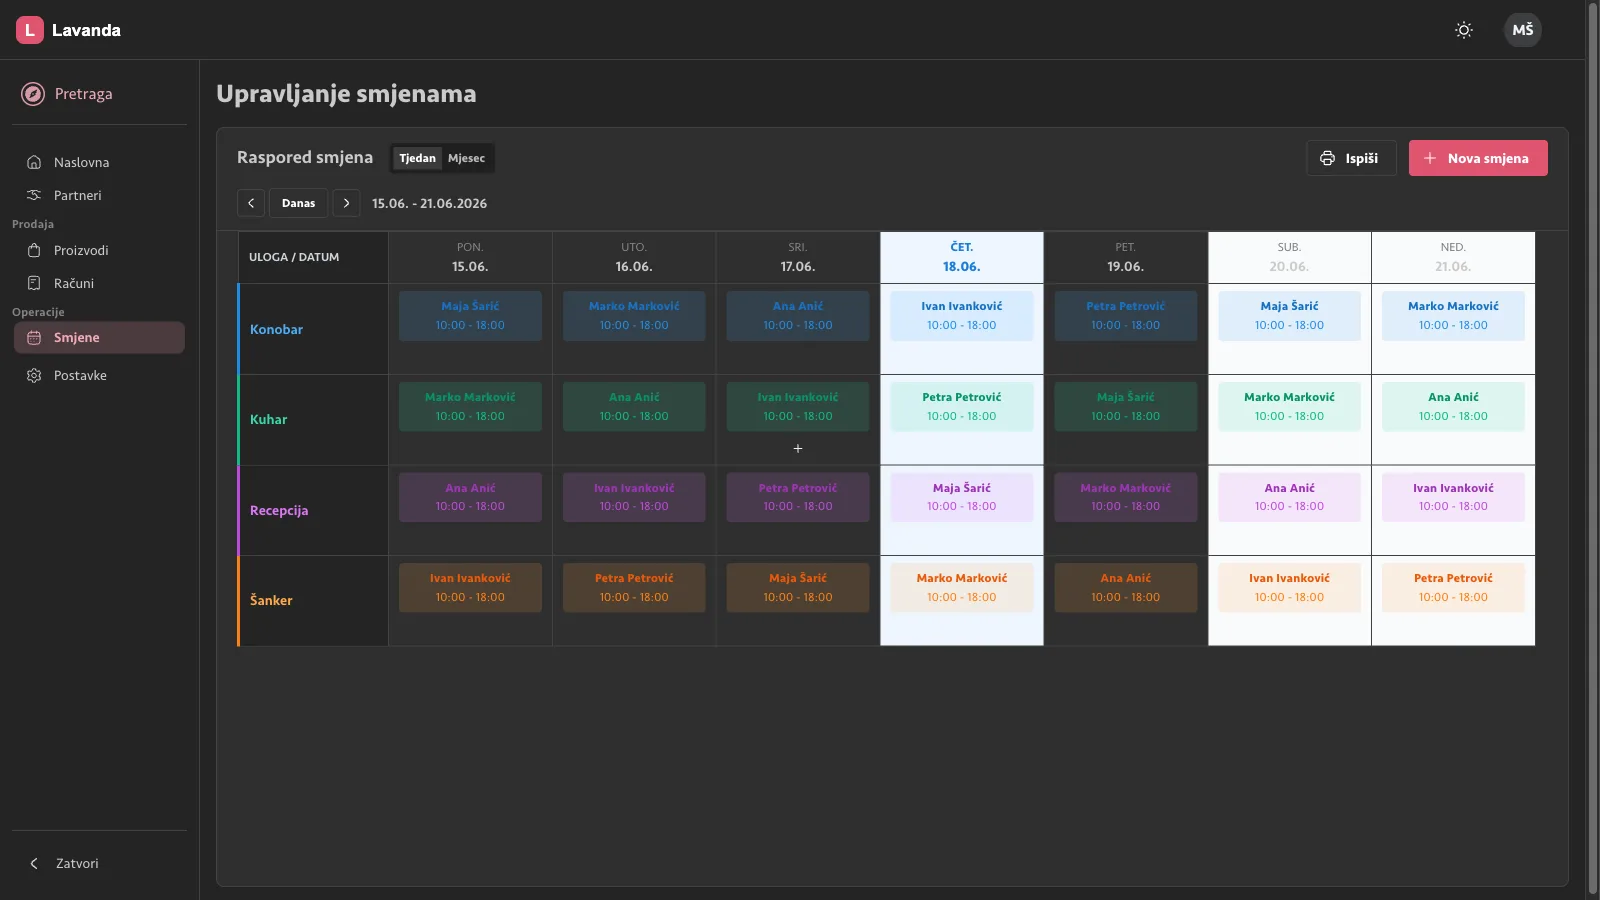This screenshot has height=900, width=1600.
Task: Add a Kuhar shift on 17.06. with plus
Action: coord(798,449)
